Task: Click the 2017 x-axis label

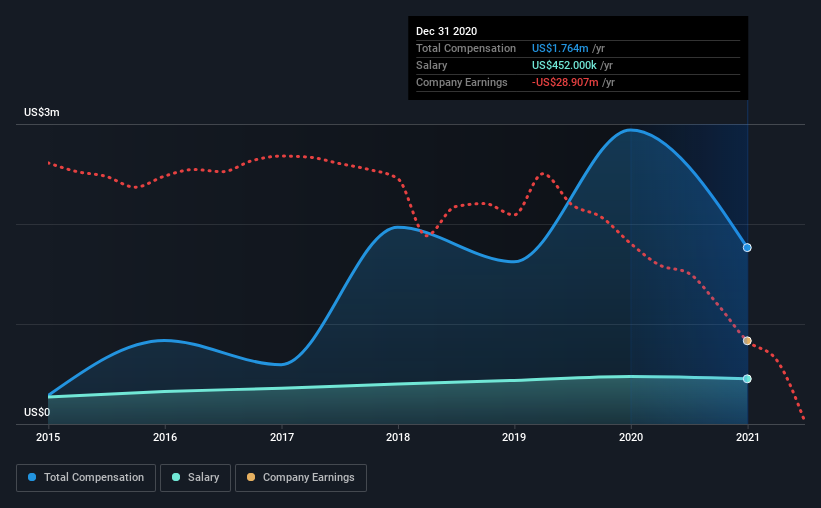Action: 282,437
